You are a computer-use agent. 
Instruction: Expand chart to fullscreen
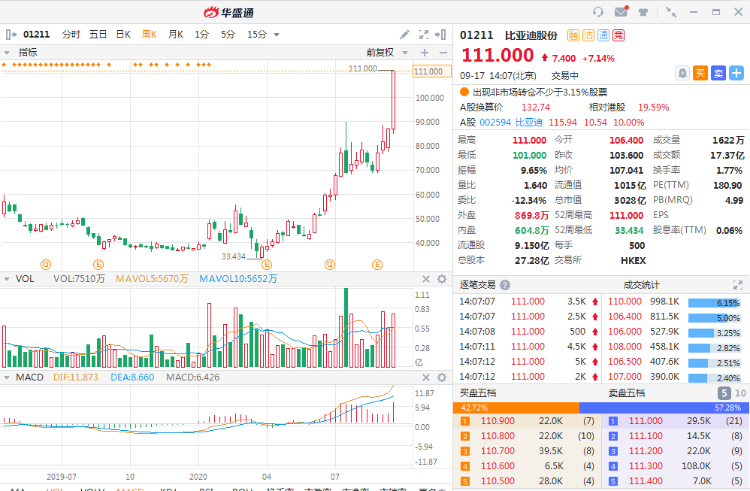point(423,34)
